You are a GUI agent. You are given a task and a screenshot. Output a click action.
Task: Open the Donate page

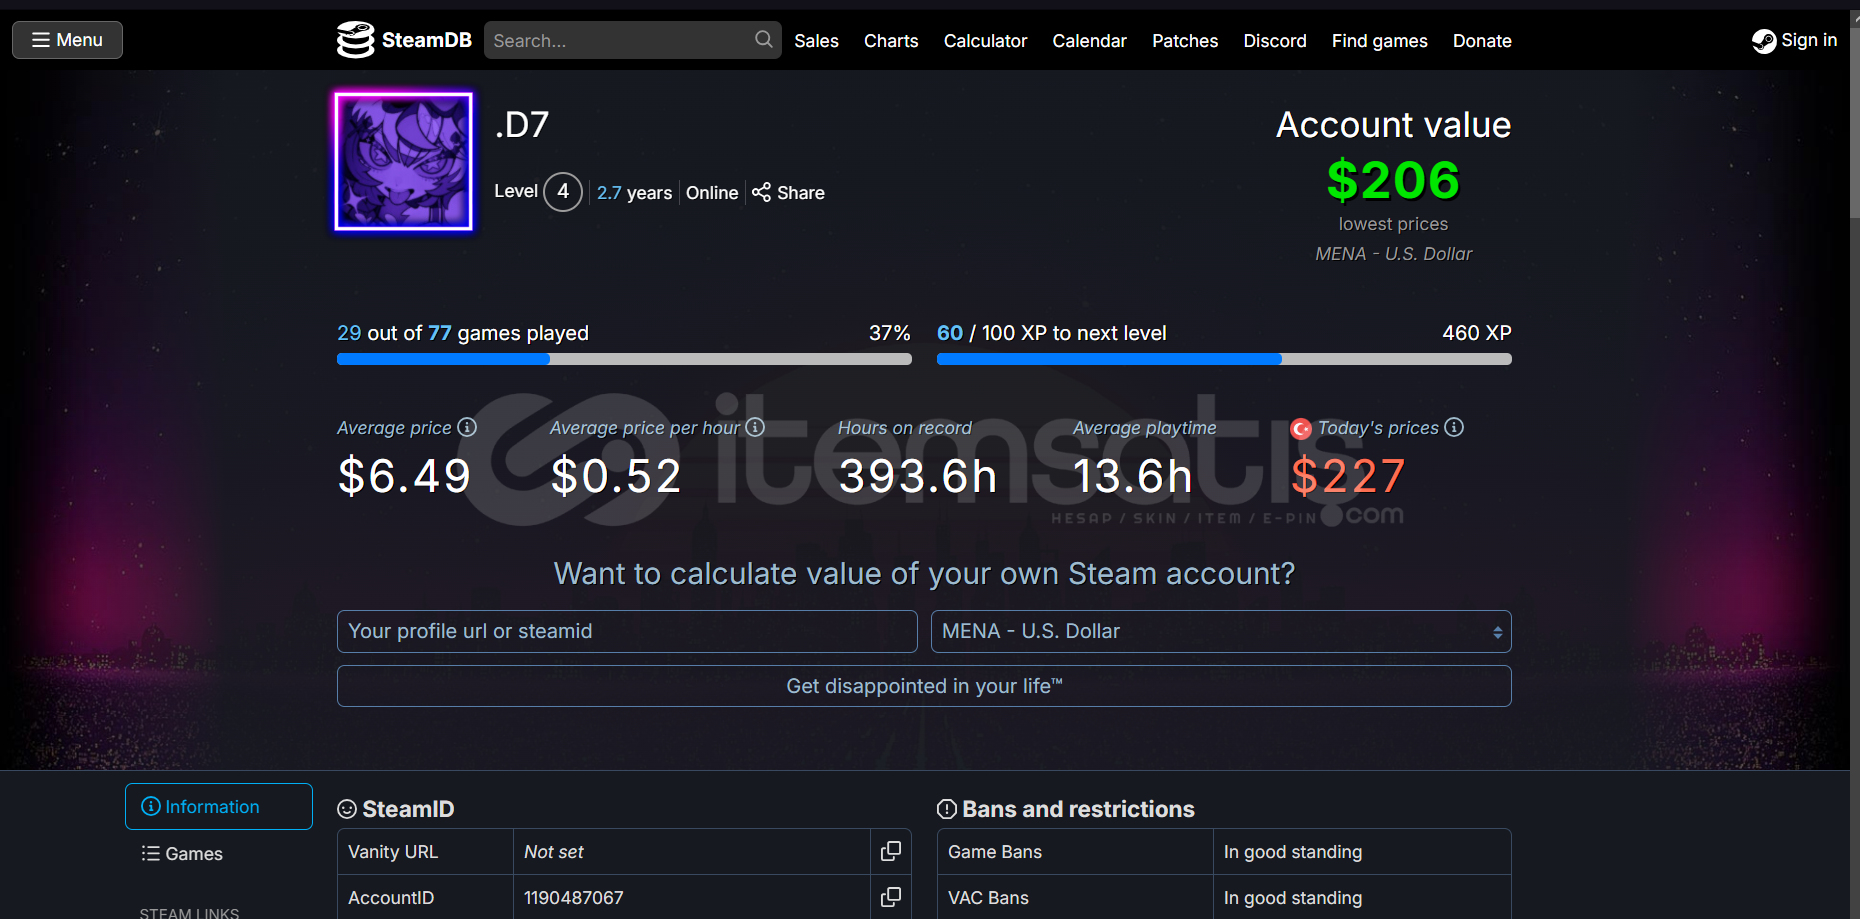pyautogui.click(x=1482, y=41)
